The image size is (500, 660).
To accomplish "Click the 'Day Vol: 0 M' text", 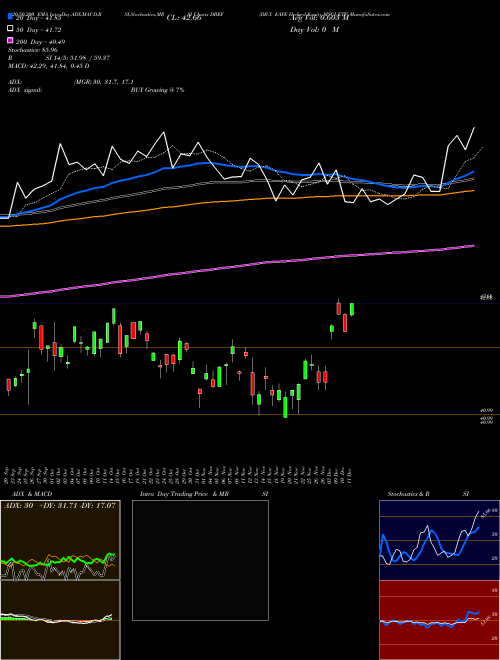I will (x=314, y=30).
